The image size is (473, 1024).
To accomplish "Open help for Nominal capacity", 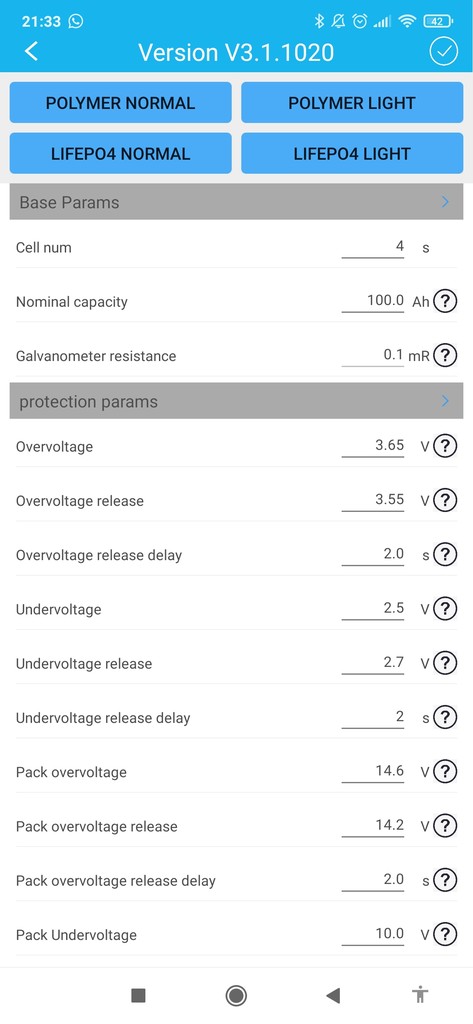I will coord(445,302).
